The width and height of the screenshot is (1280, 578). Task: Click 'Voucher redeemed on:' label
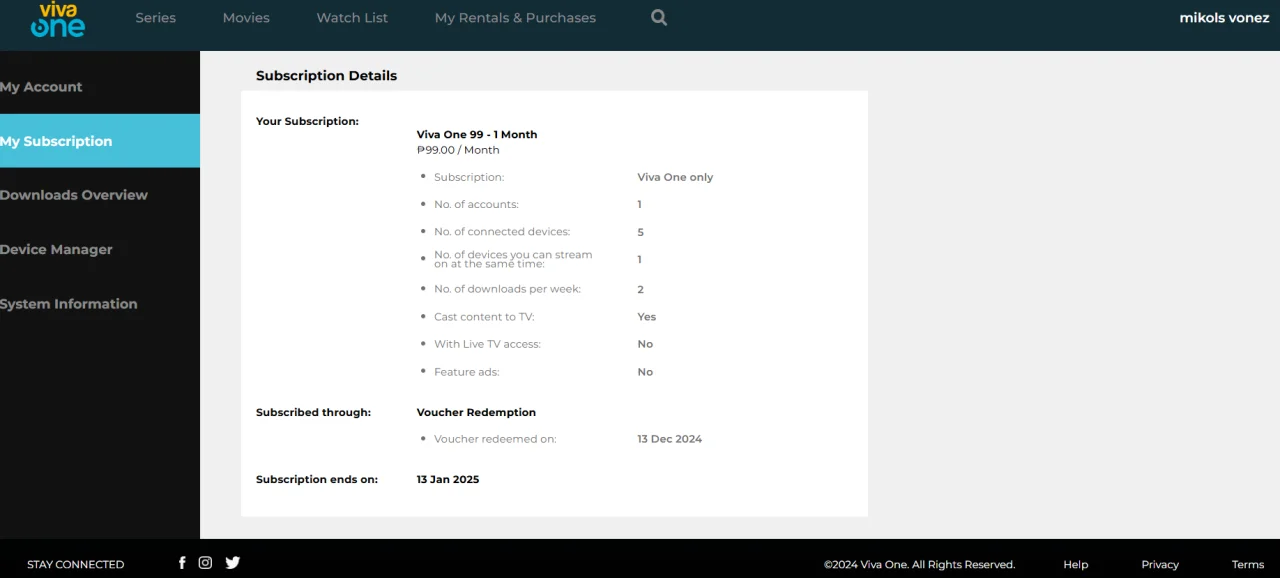tap(495, 439)
